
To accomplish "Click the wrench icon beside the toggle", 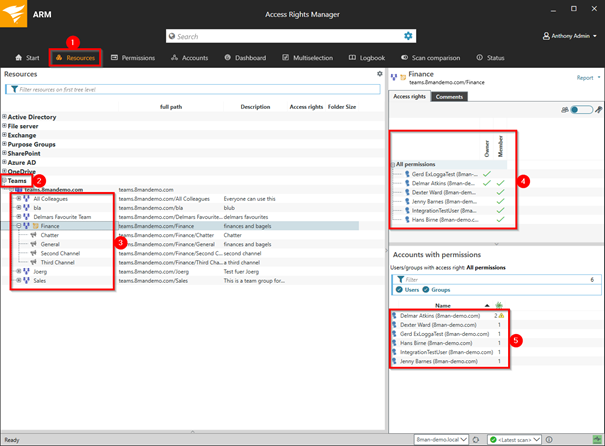I will pos(598,110).
